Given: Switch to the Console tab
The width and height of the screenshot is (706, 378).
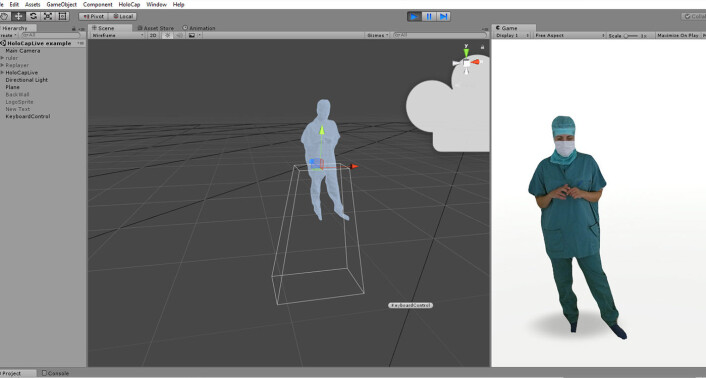Looking at the screenshot, I should (x=56, y=373).
